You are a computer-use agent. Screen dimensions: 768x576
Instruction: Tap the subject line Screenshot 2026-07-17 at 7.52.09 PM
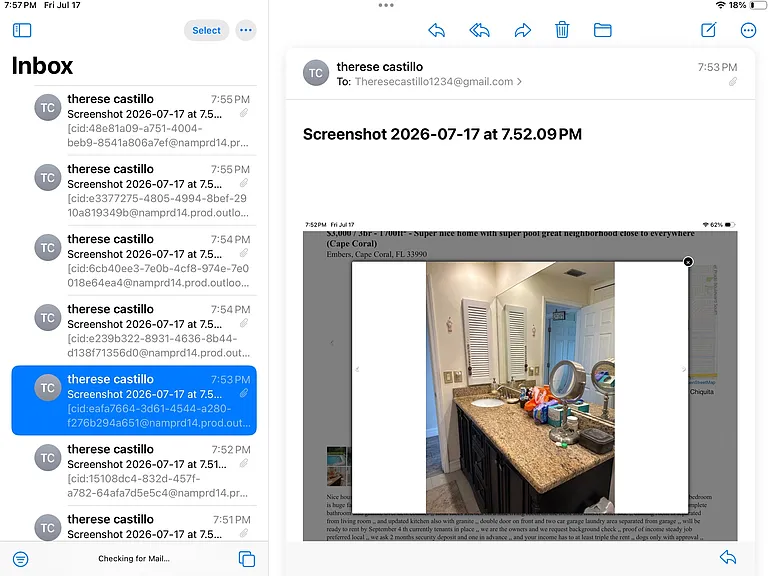[x=442, y=134]
